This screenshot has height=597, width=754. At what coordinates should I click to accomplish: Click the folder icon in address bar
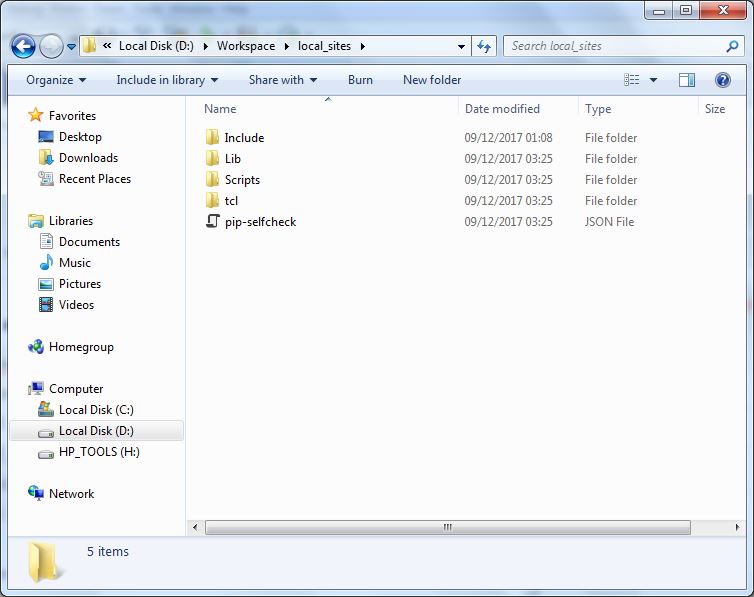(x=89, y=46)
